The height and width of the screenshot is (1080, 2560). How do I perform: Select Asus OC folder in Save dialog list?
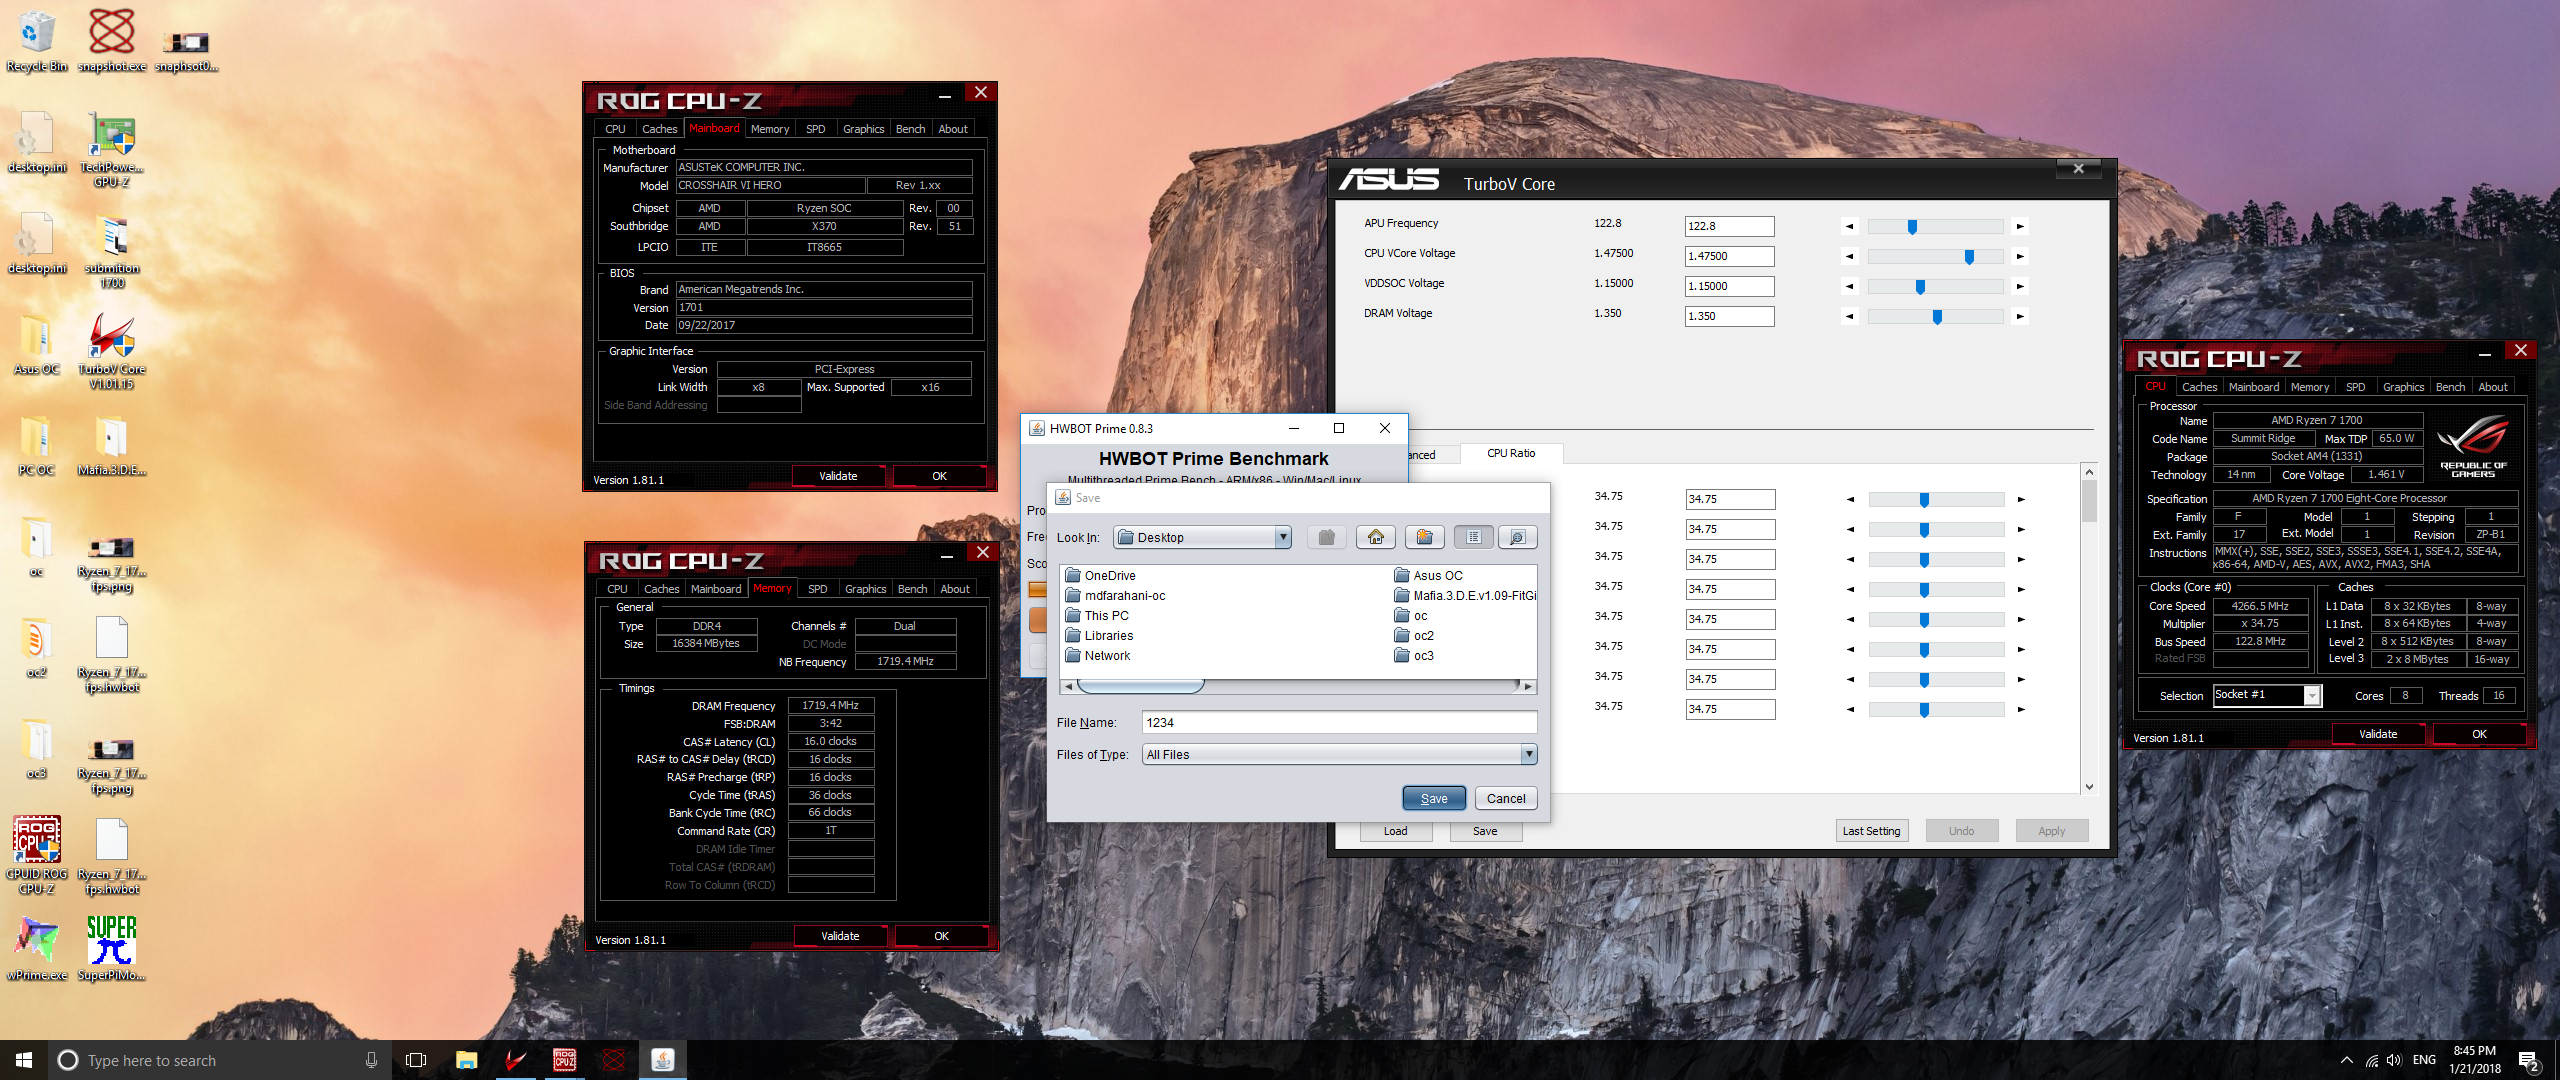point(1428,575)
